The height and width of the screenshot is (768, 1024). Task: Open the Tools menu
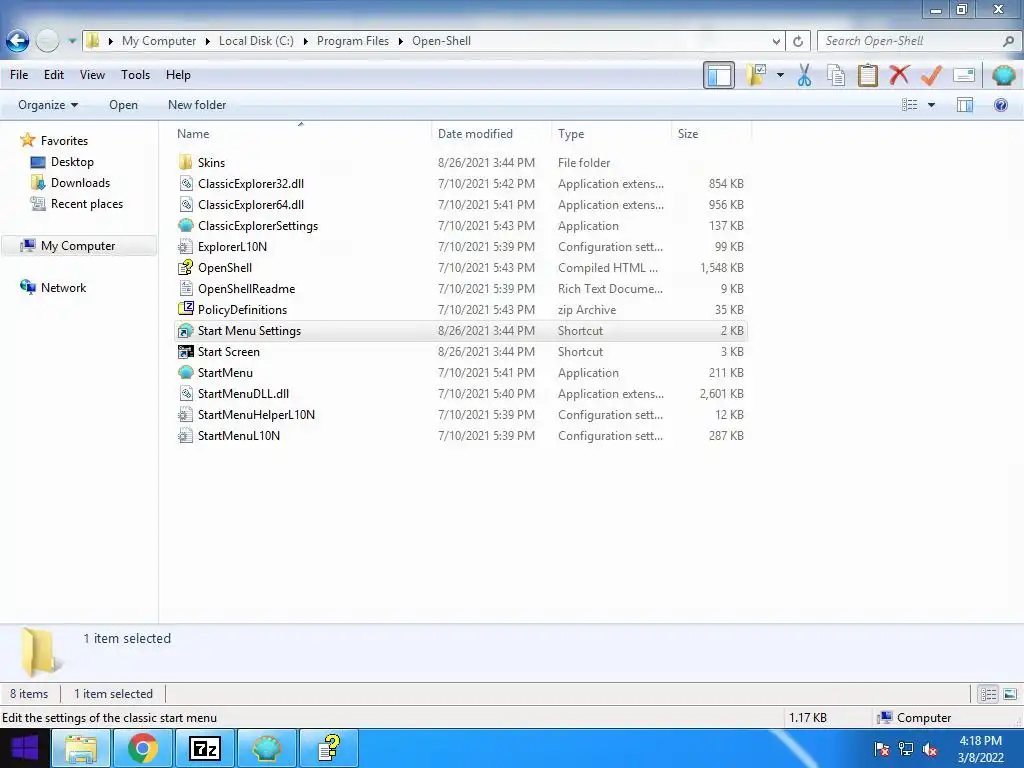(x=135, y=75)
